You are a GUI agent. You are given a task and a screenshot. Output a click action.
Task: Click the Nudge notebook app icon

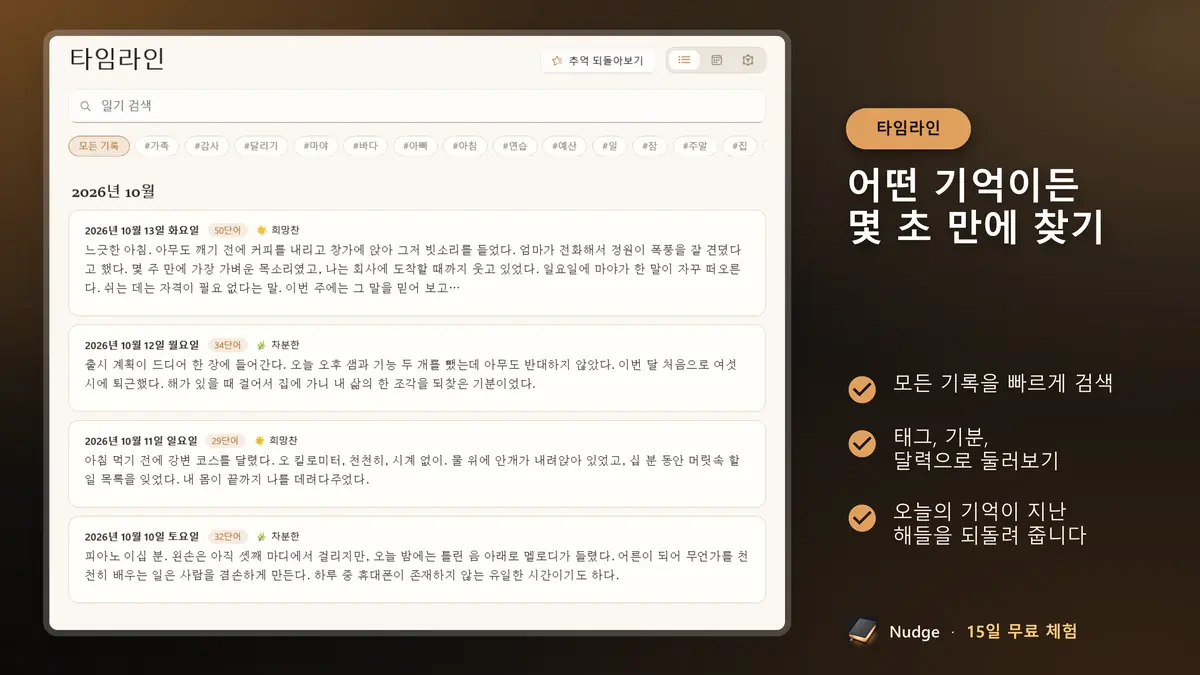tap(862, 631)
